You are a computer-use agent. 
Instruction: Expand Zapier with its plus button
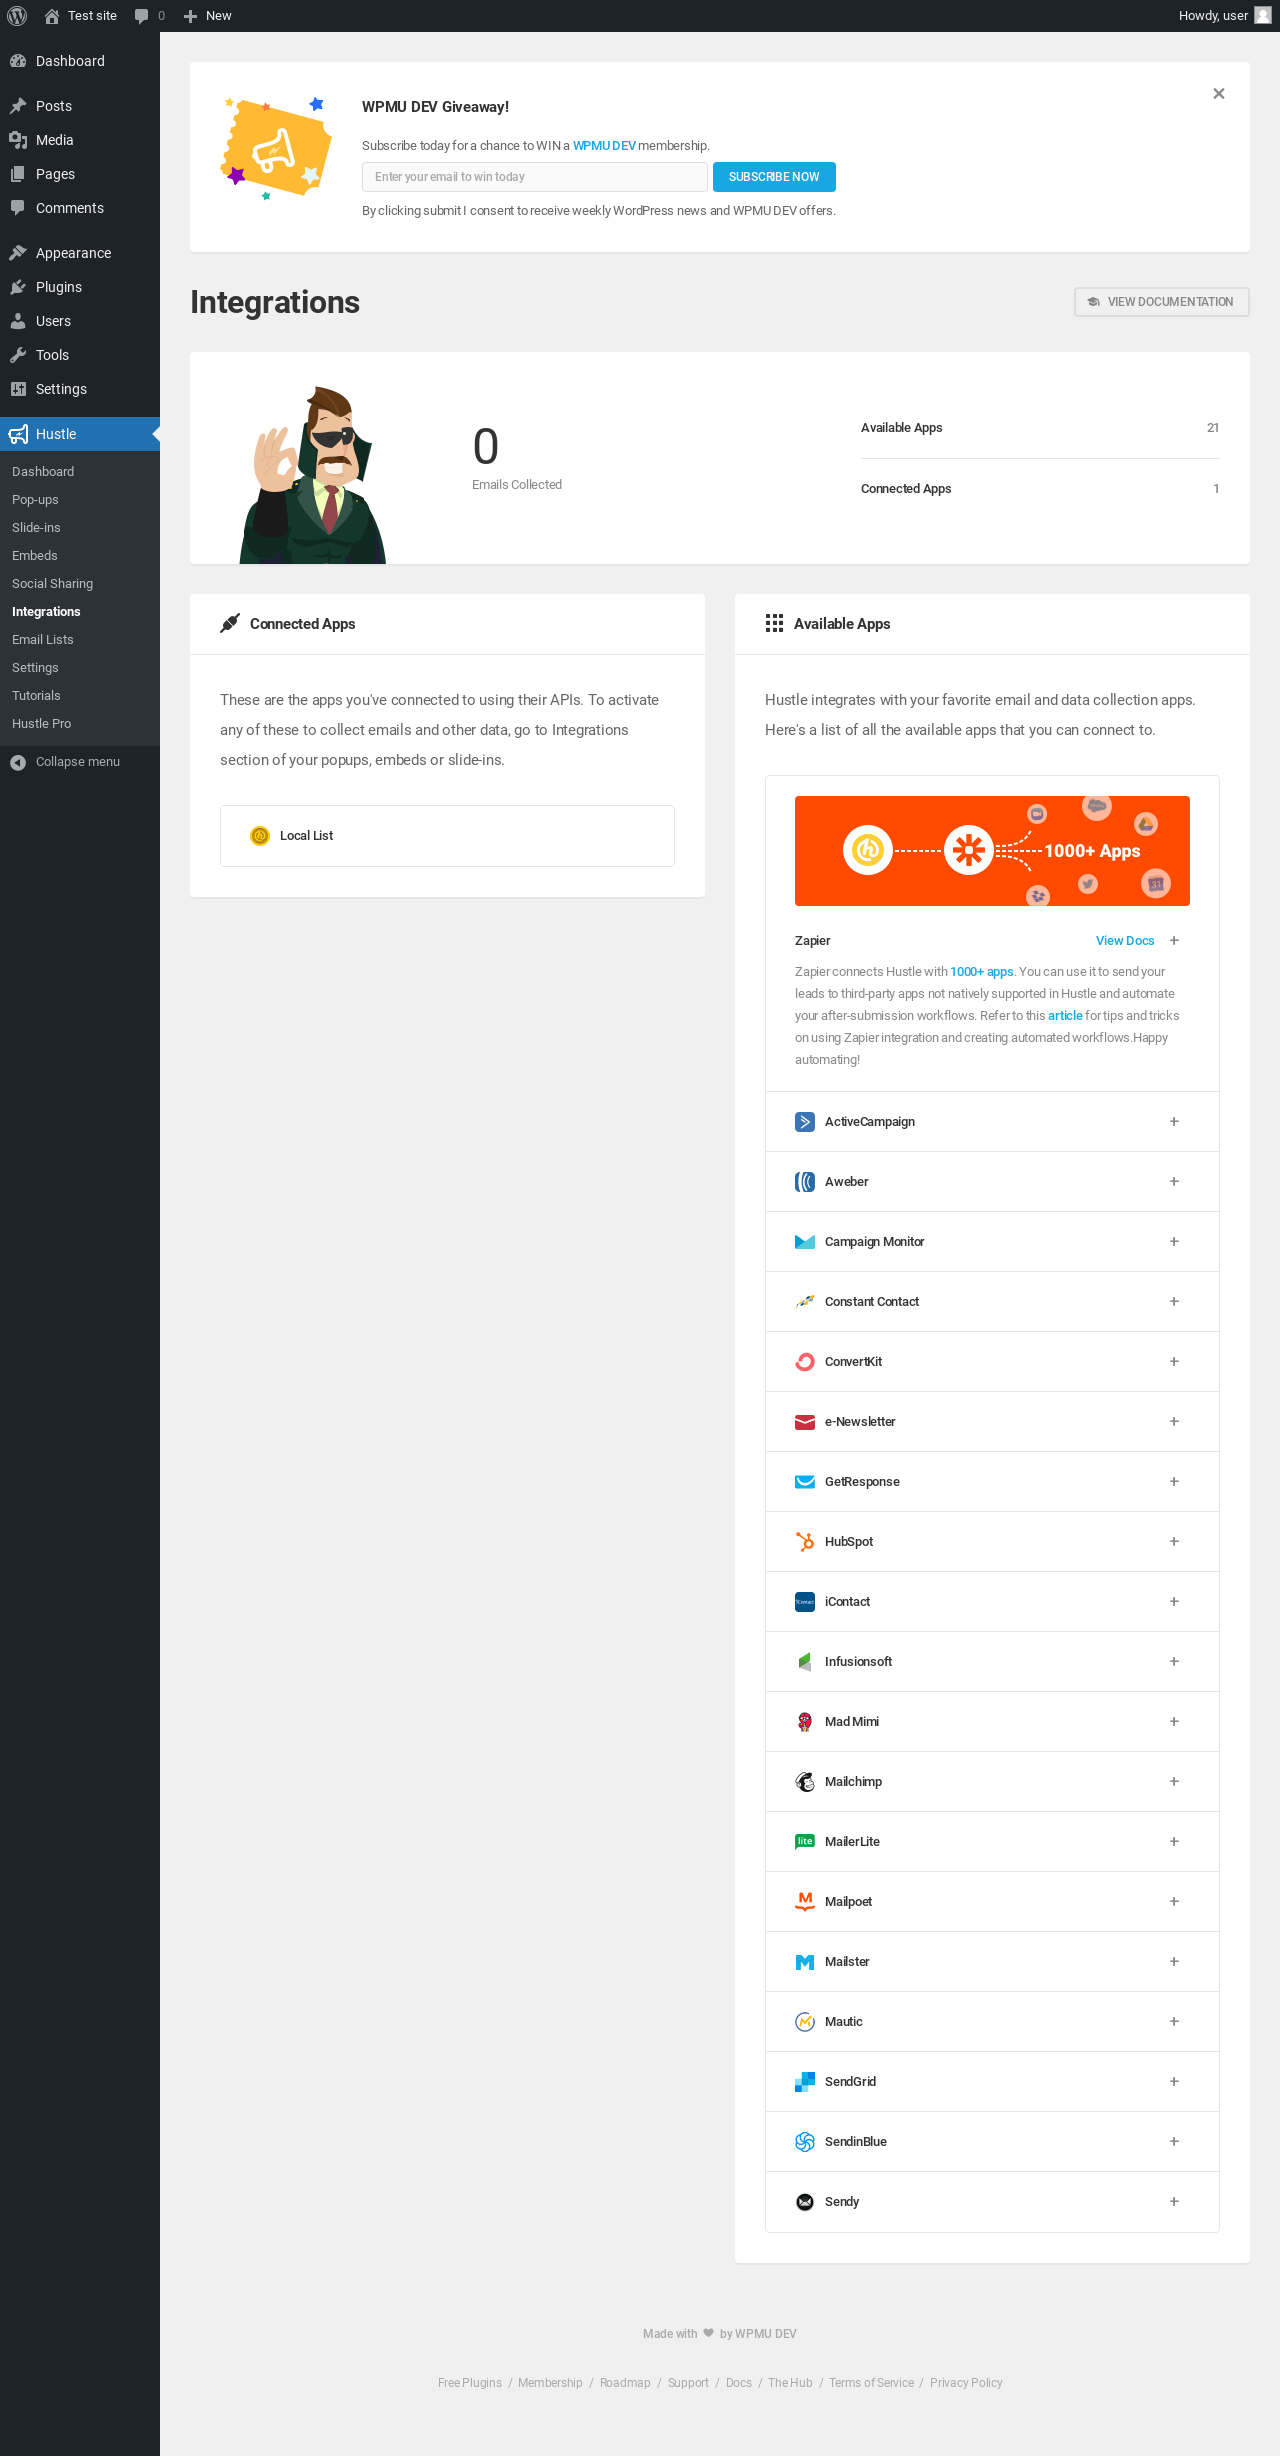[x=1174, y=941]
